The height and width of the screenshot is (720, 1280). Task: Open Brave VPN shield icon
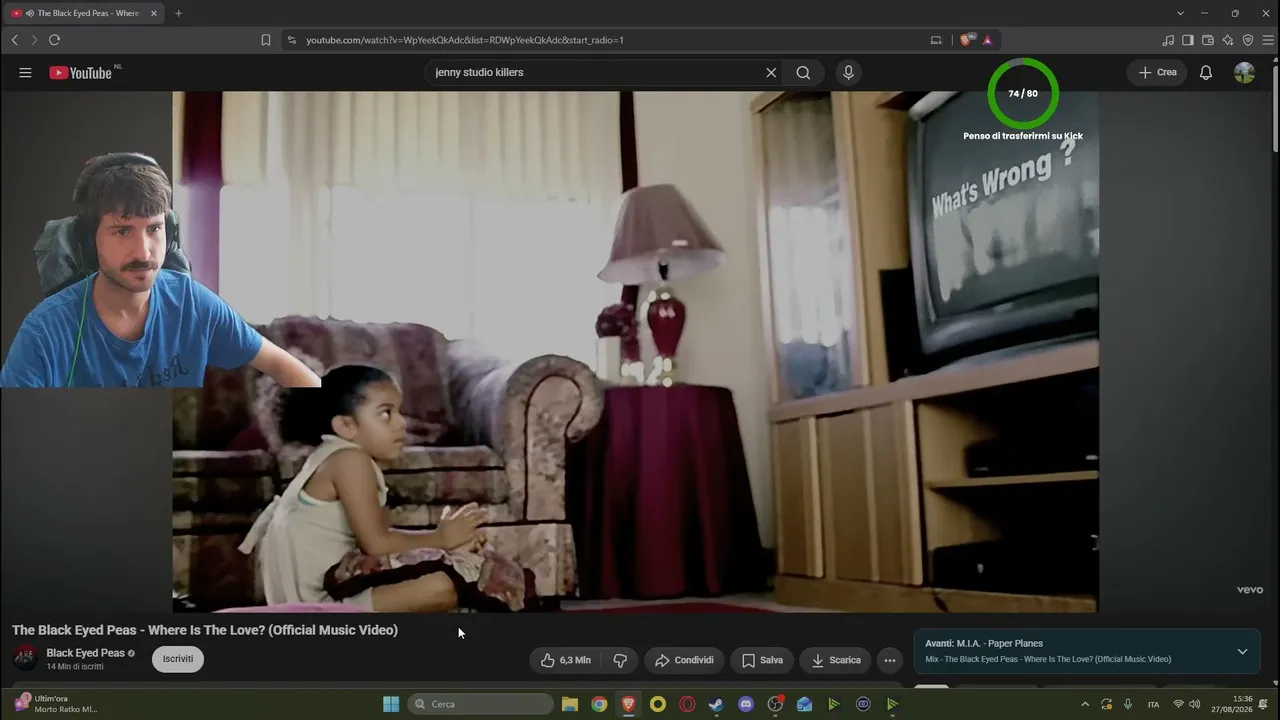[1248, 40]
